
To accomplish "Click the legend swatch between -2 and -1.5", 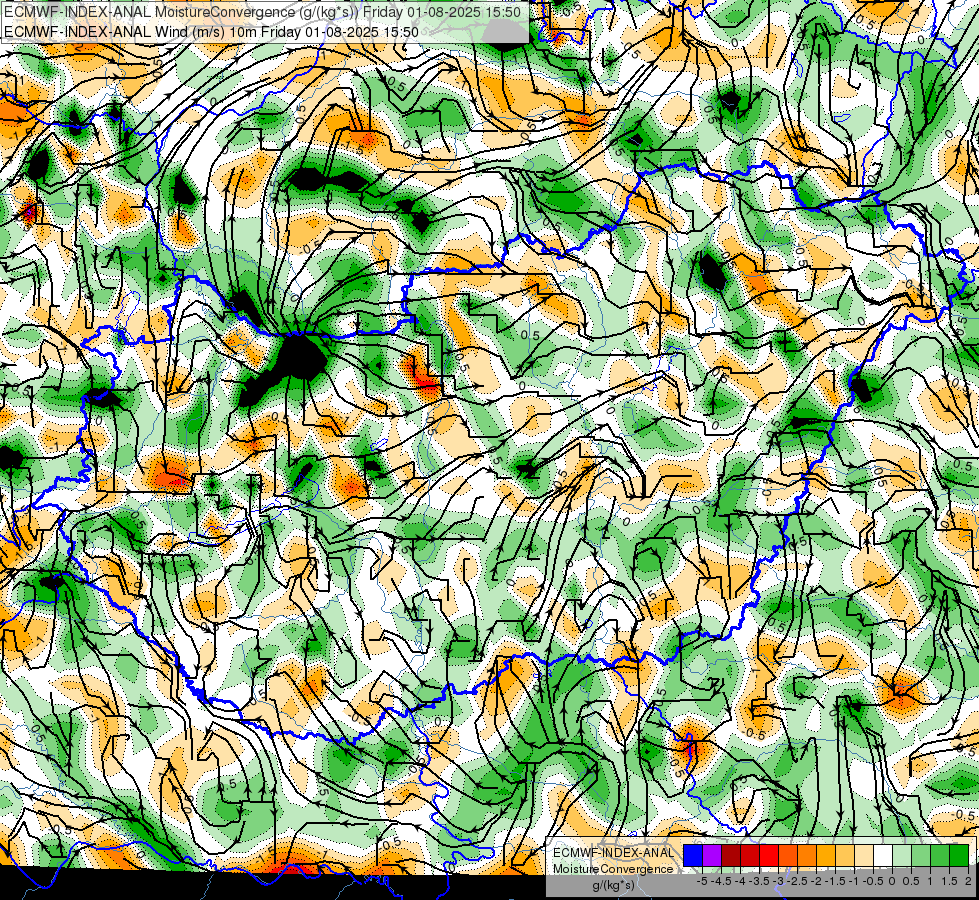I will 826,855.
